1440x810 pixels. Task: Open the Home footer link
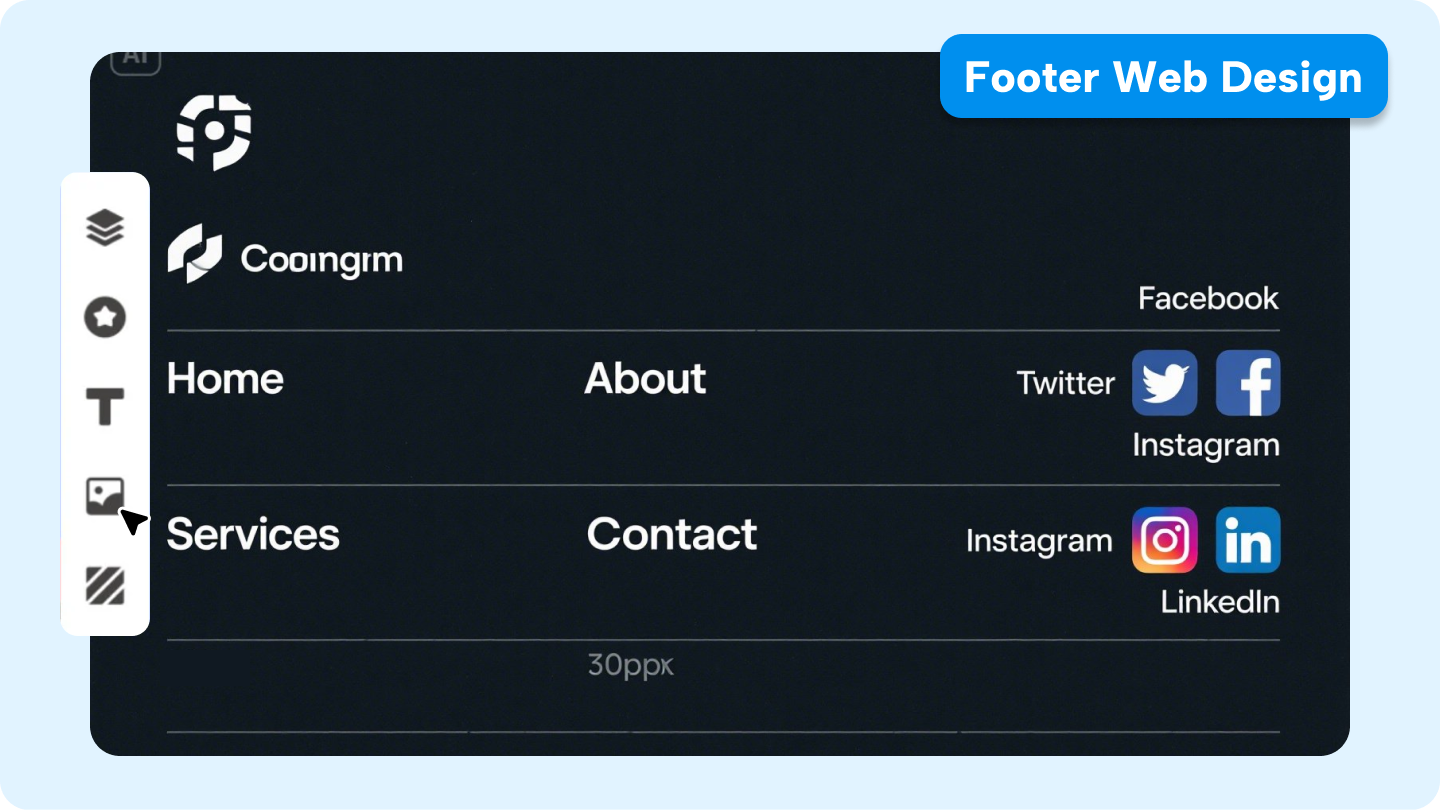(x=225, y=379)
